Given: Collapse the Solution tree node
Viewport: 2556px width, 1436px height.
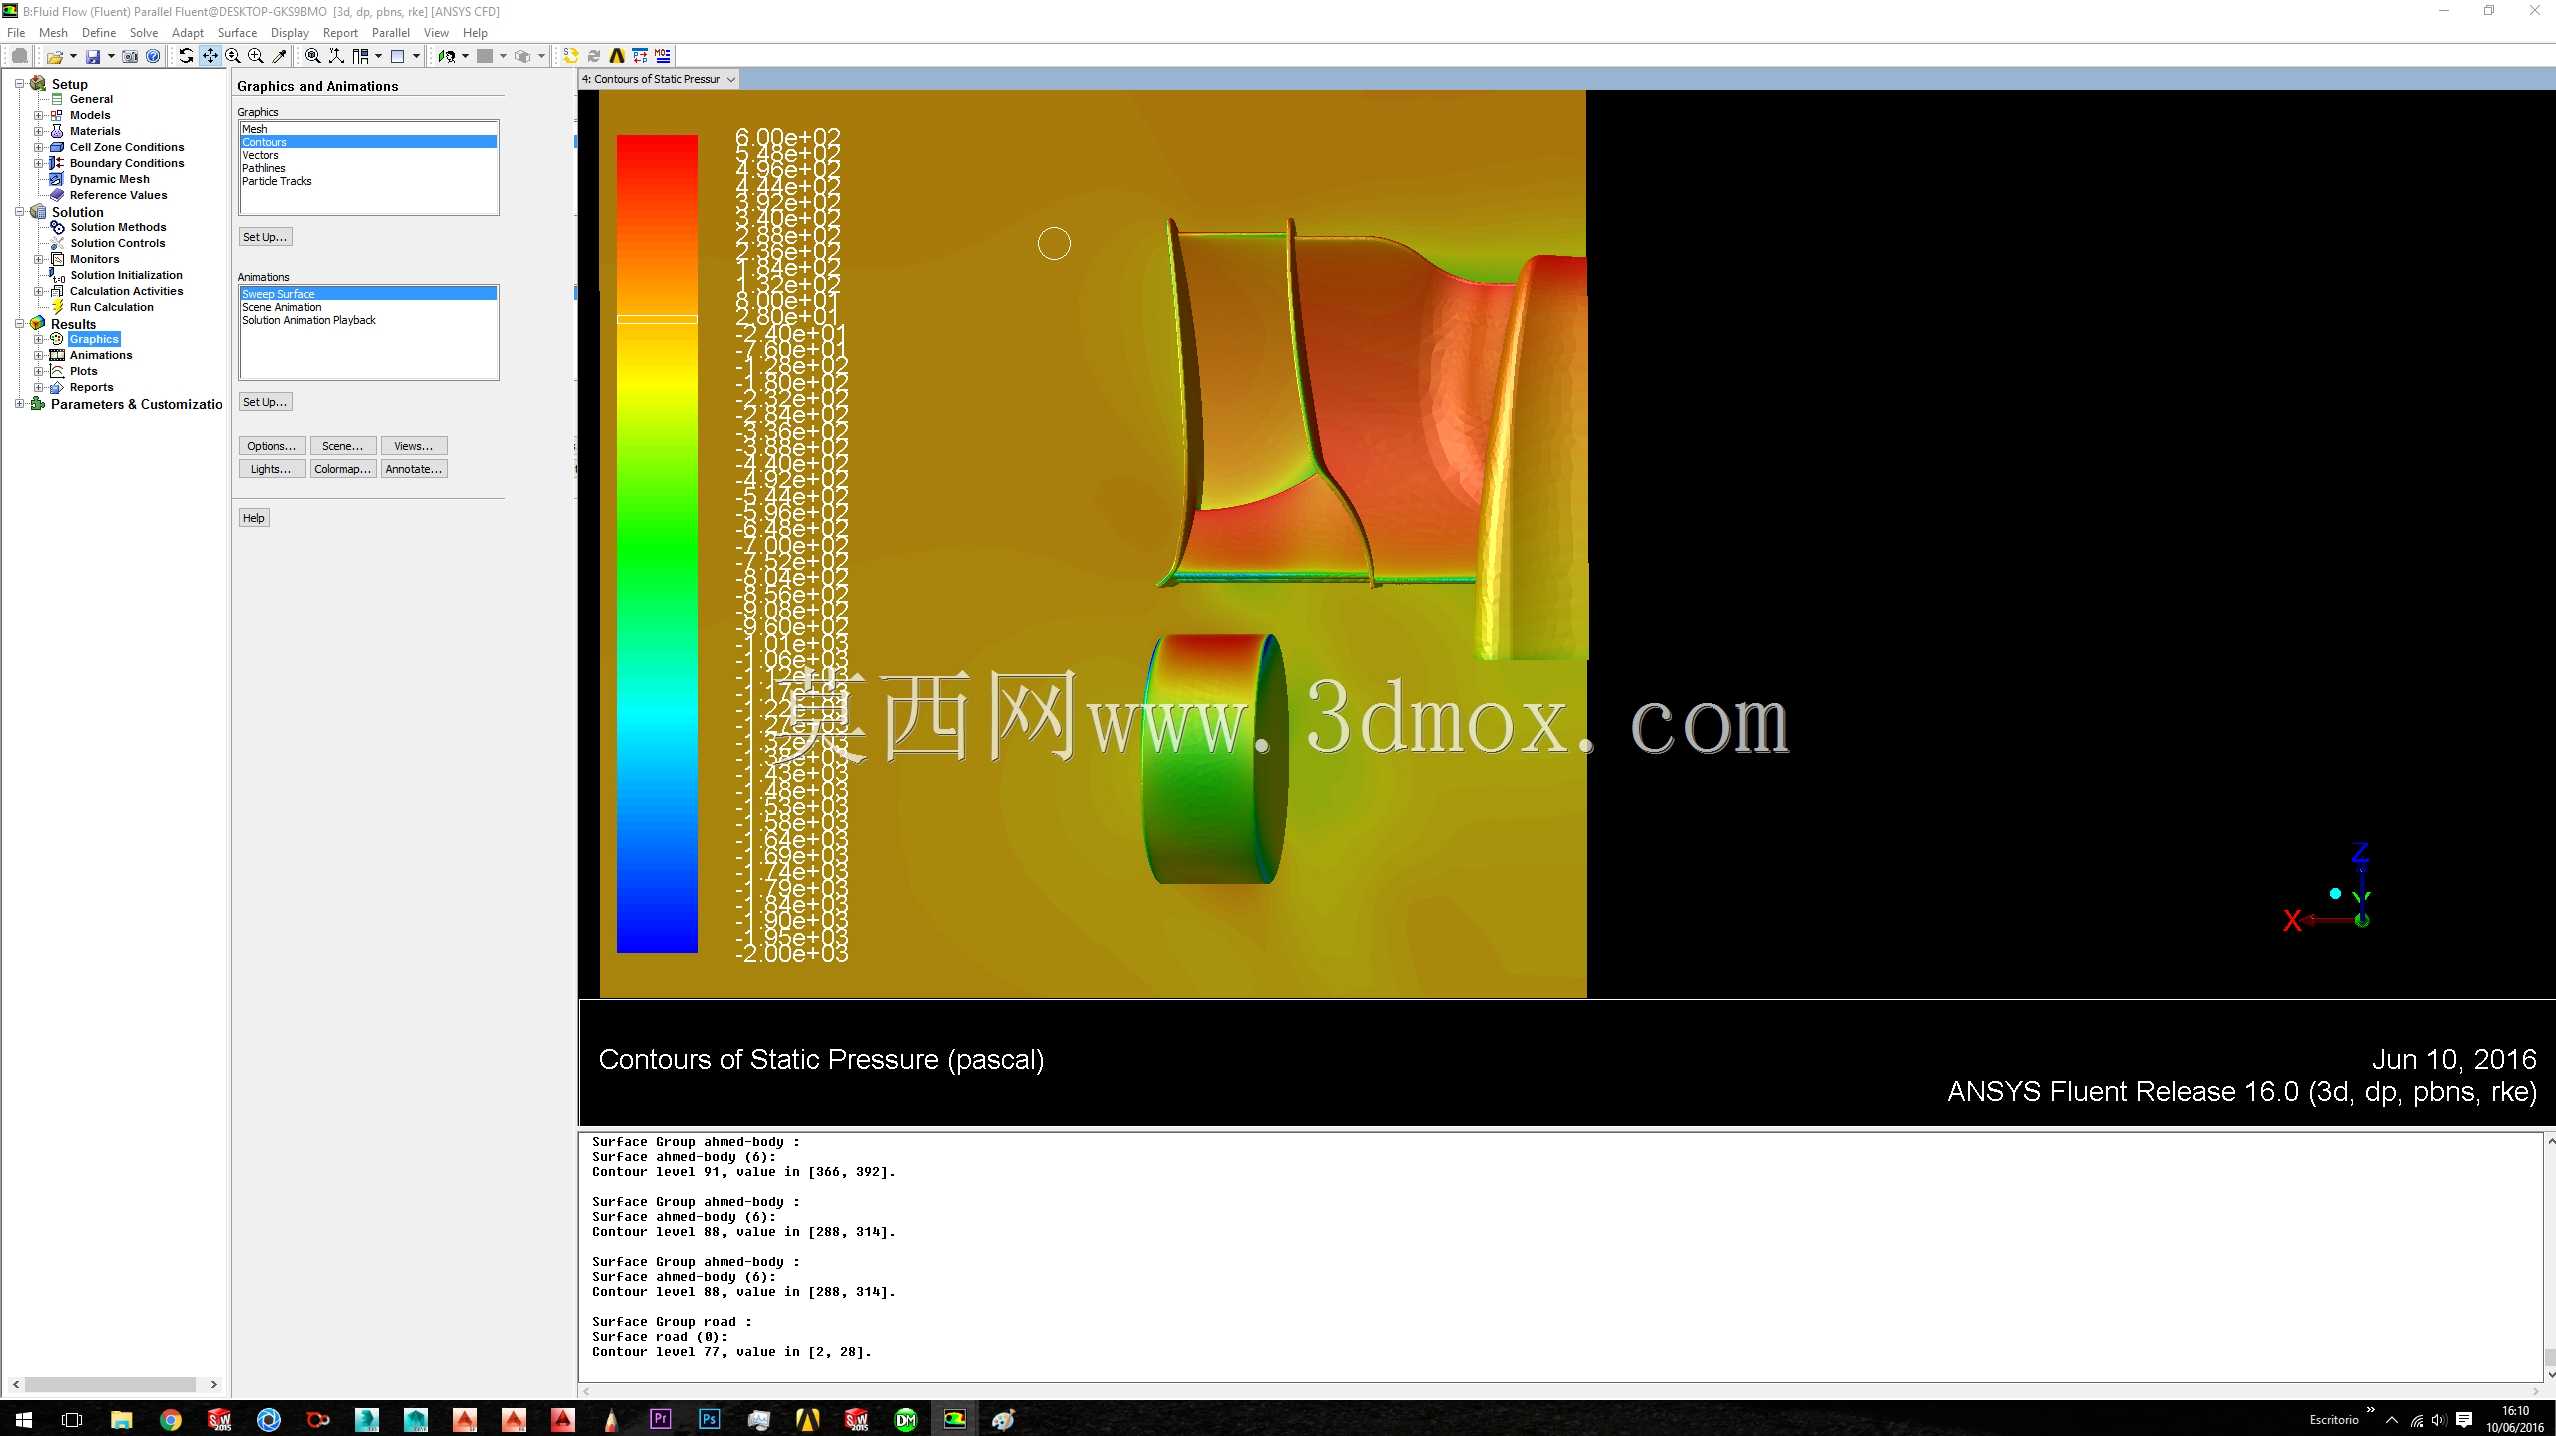Looking at the screenshot, I should tap(19, 212).
